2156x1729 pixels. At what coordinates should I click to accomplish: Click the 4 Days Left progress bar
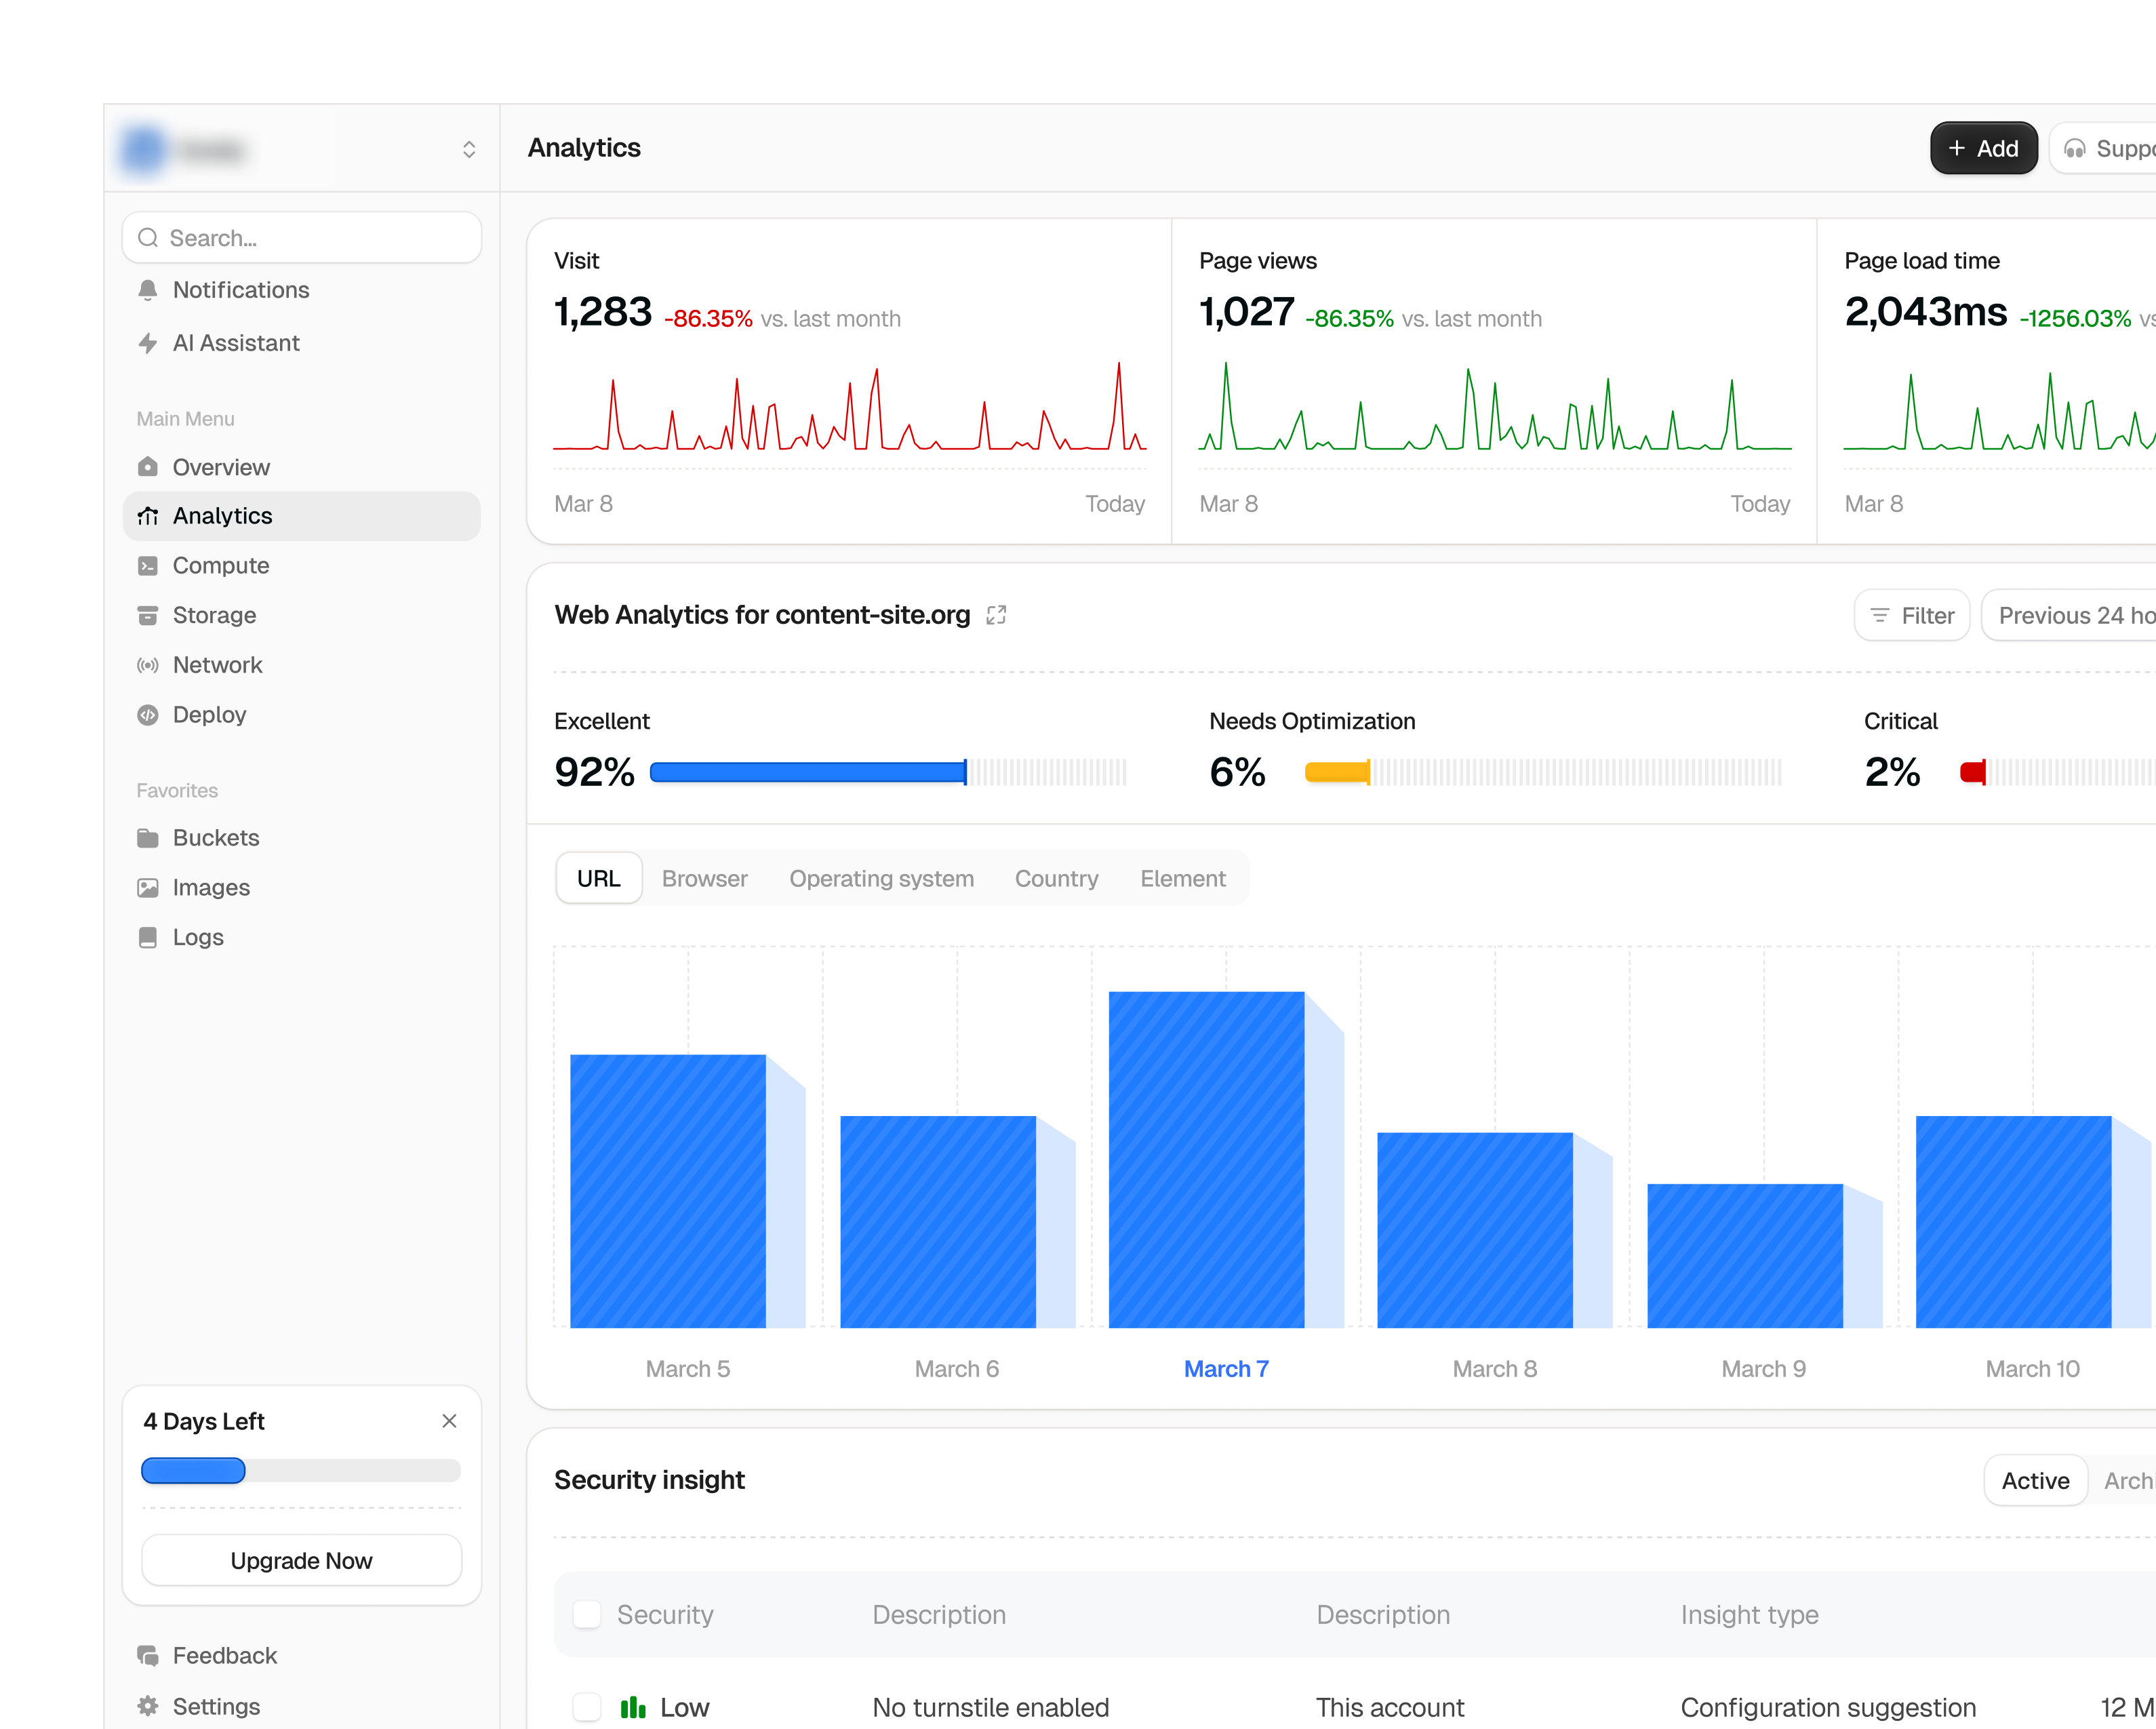tap(301, 1470)
